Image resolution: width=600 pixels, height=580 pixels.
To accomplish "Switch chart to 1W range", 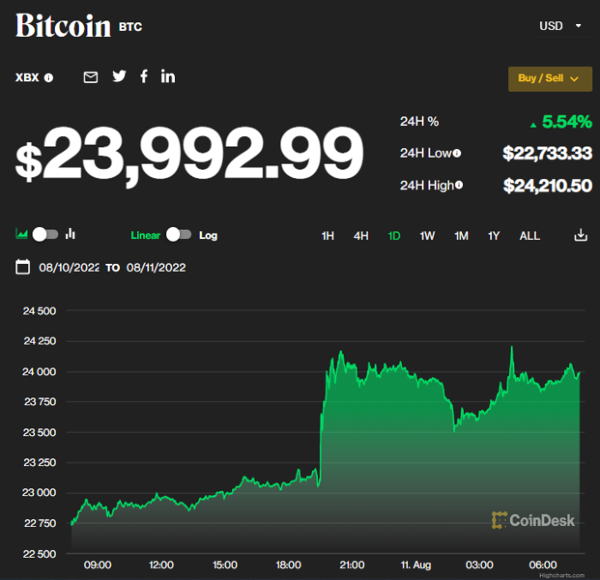I will coord(427,236).
